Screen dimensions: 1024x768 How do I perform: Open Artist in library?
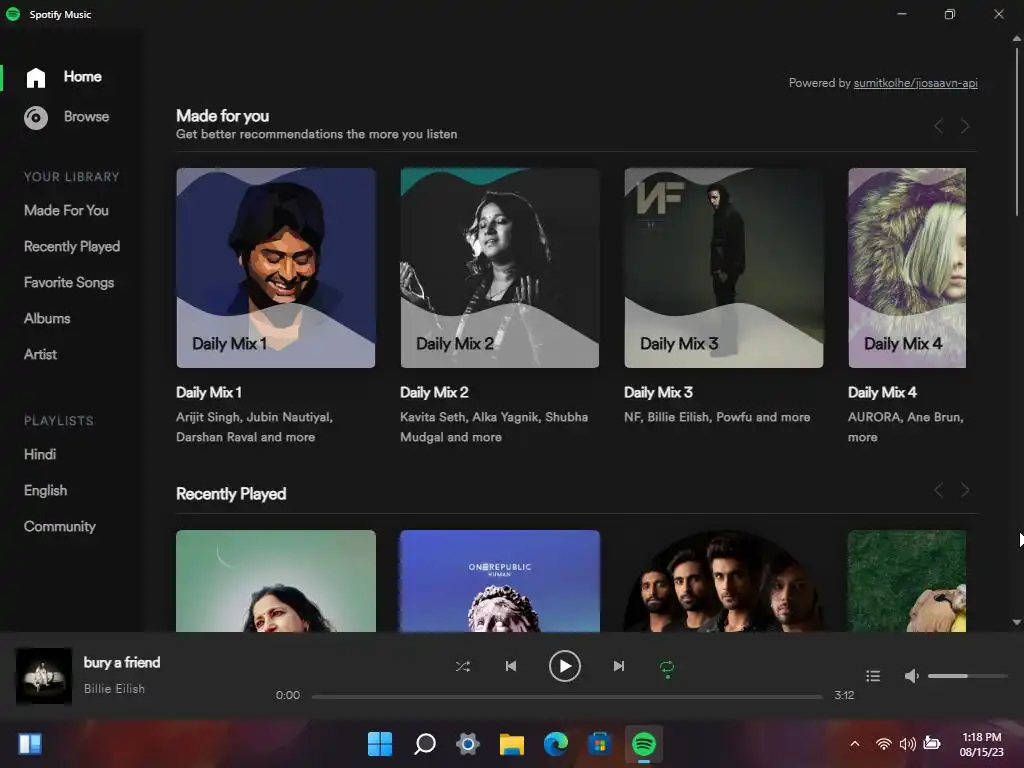pyautogui.click(x=40, y=354)
